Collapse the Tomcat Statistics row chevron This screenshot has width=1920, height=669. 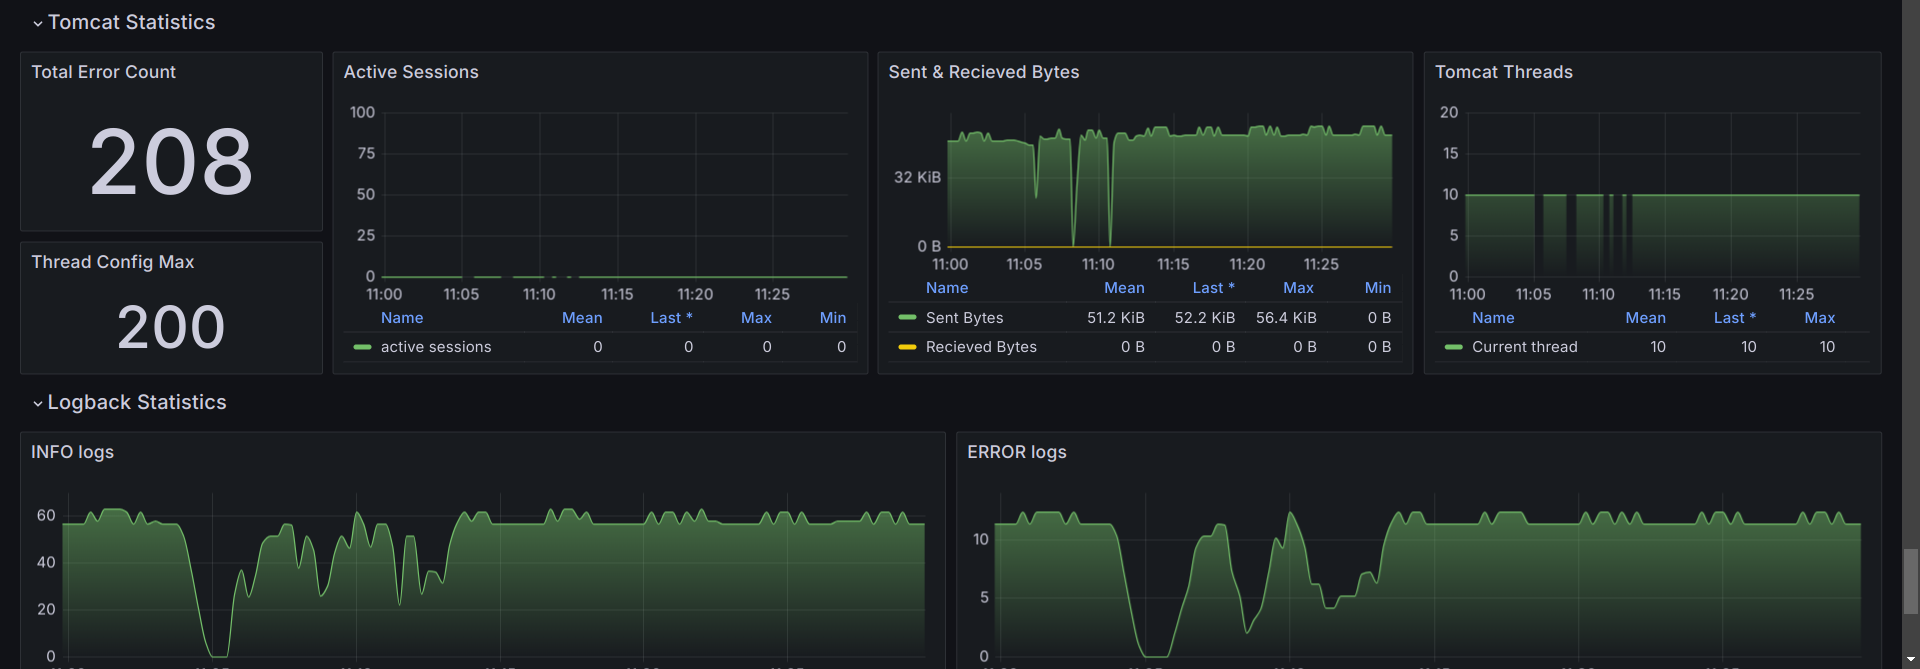point(38,23)
